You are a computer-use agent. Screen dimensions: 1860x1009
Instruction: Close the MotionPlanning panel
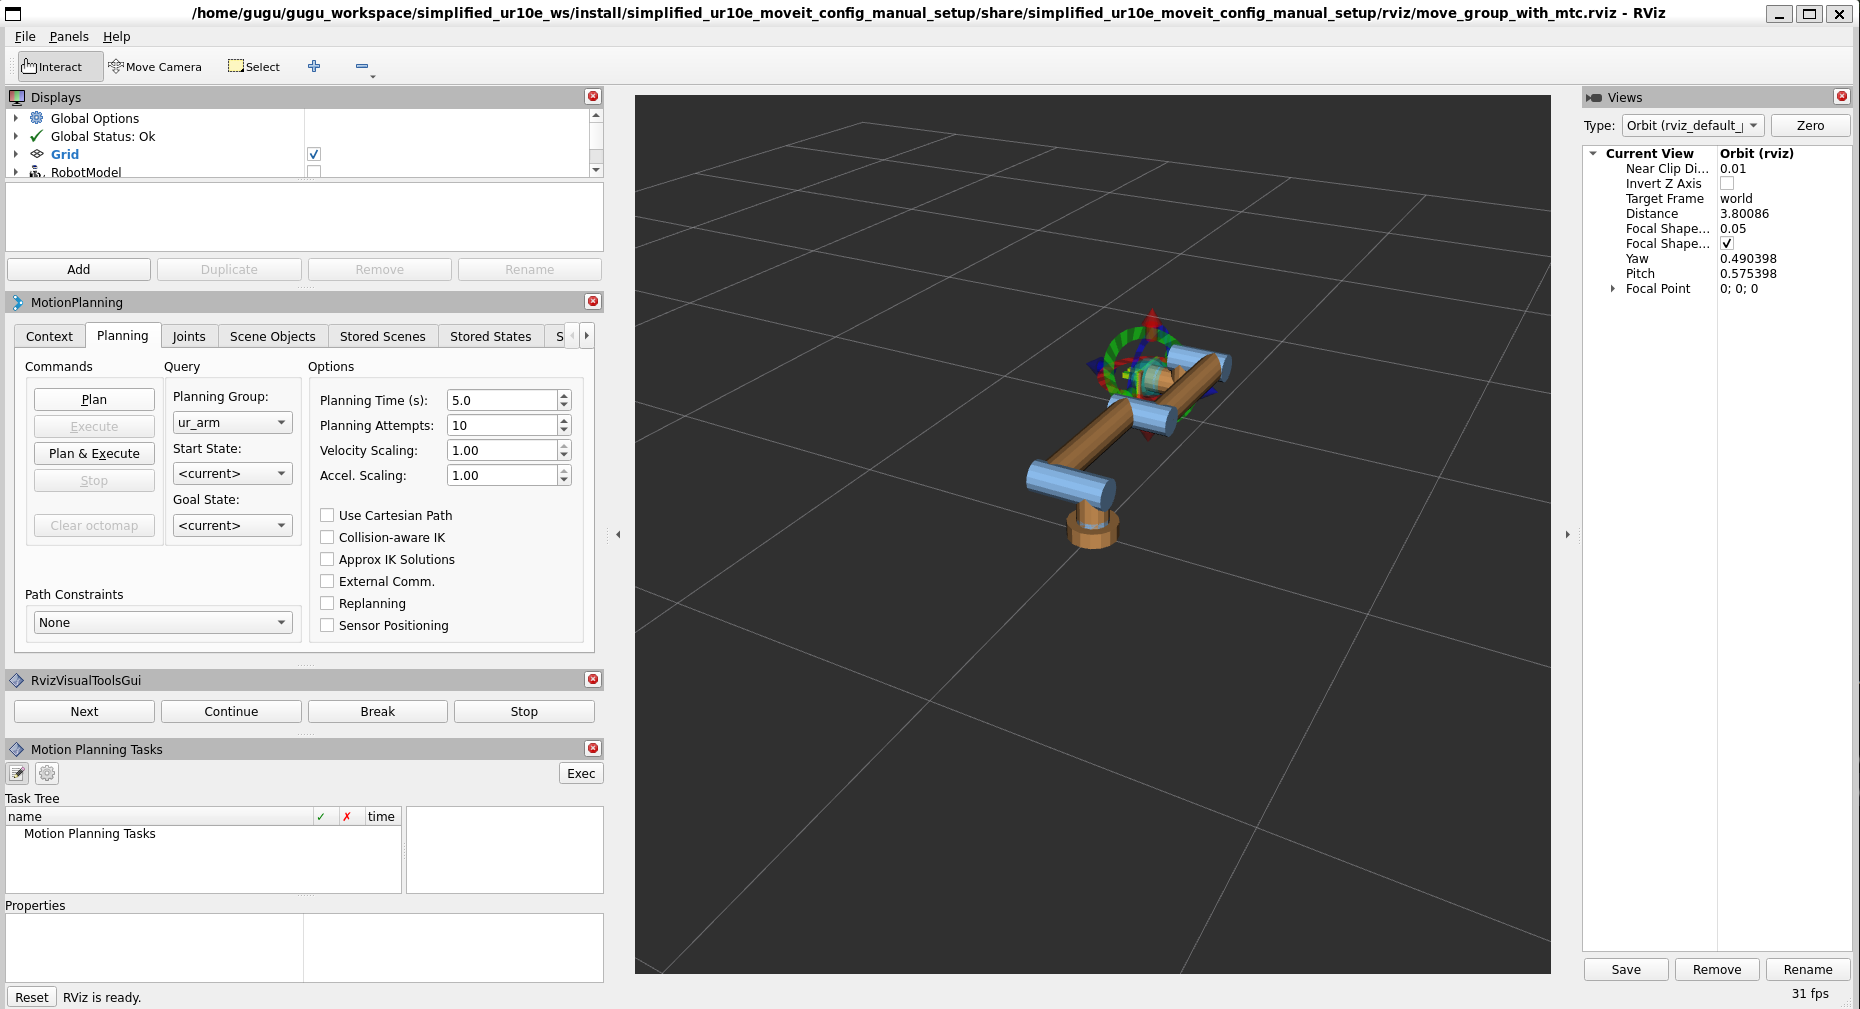tap(593, 301)
